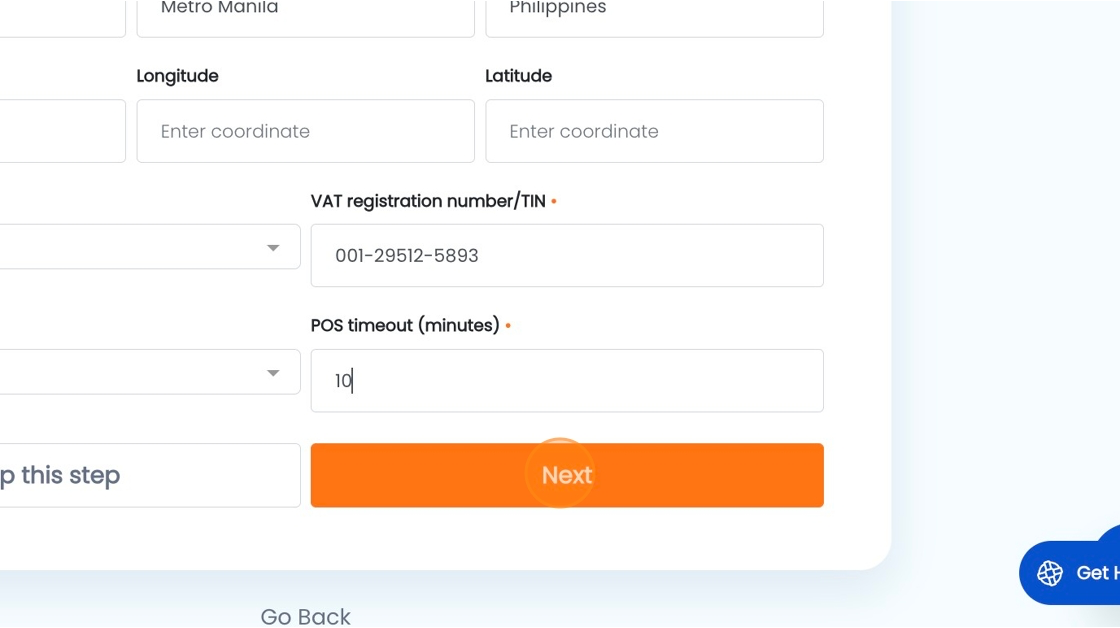
Task: Click the Latitude label
Action: 519,76
